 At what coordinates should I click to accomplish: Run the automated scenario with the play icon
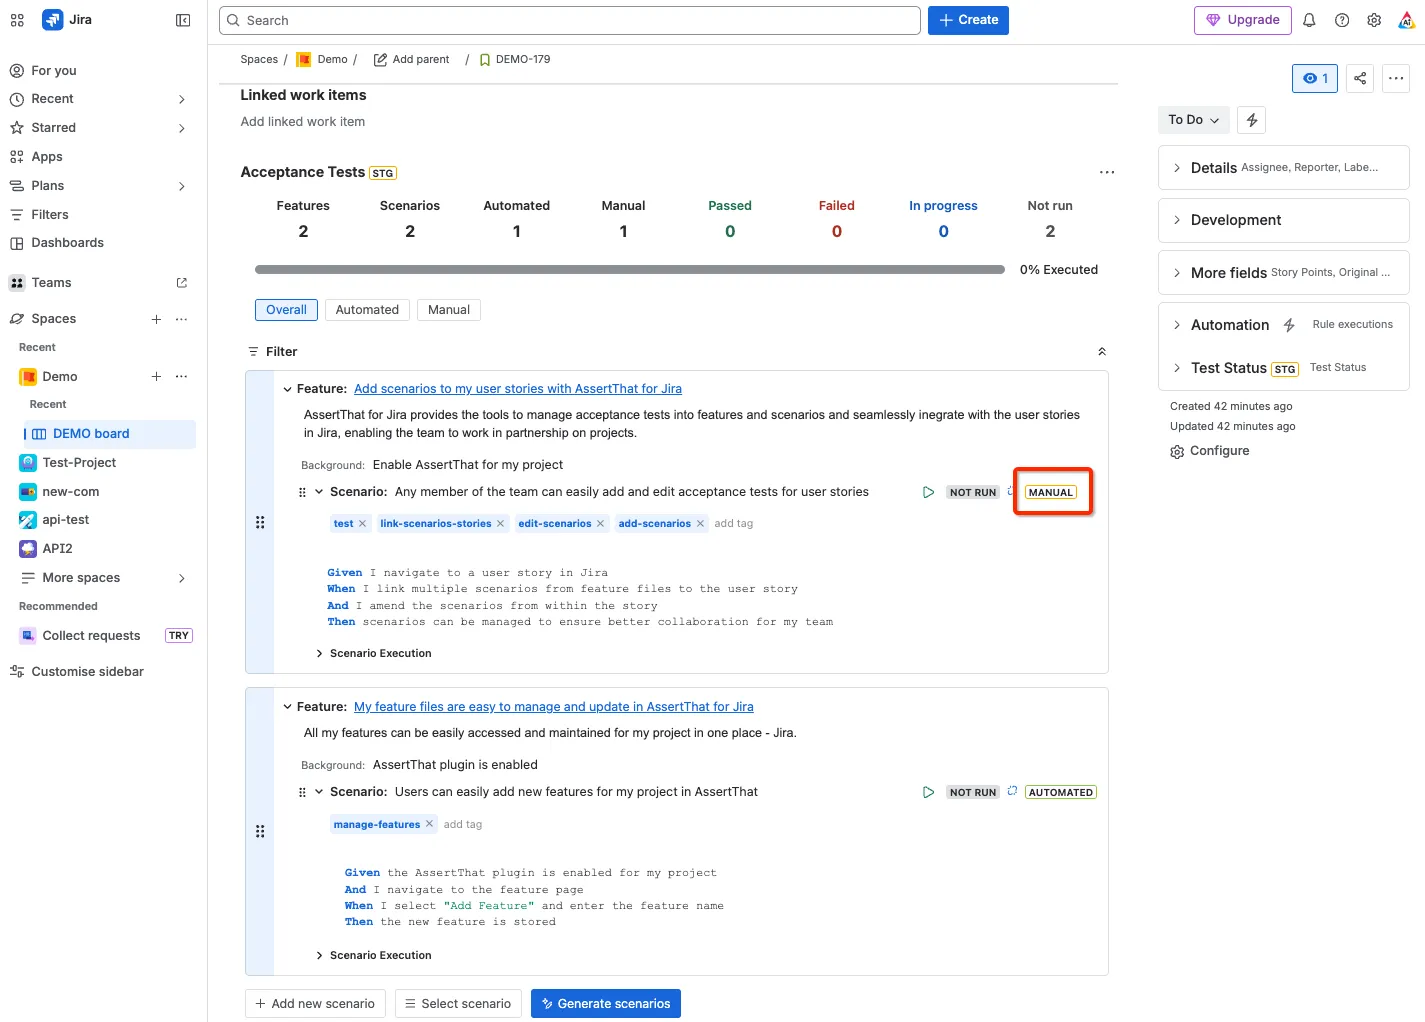[928, 792]
